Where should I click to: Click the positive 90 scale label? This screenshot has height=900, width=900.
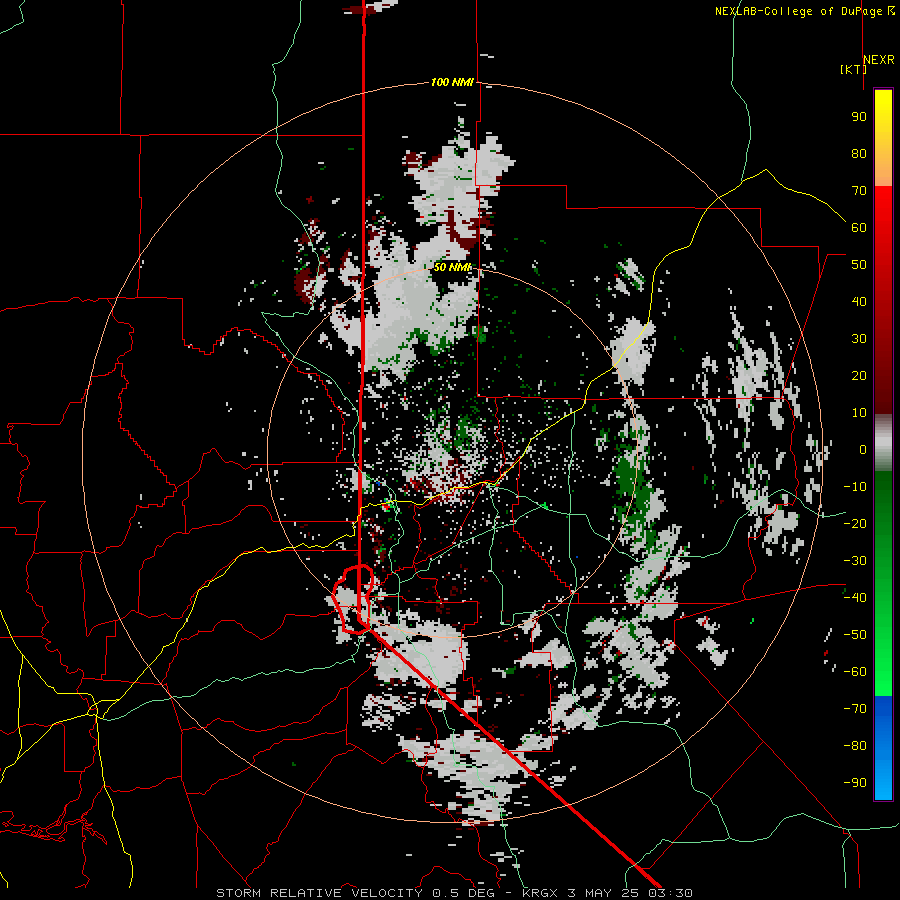pyautogui.click(x=859, y=117)
